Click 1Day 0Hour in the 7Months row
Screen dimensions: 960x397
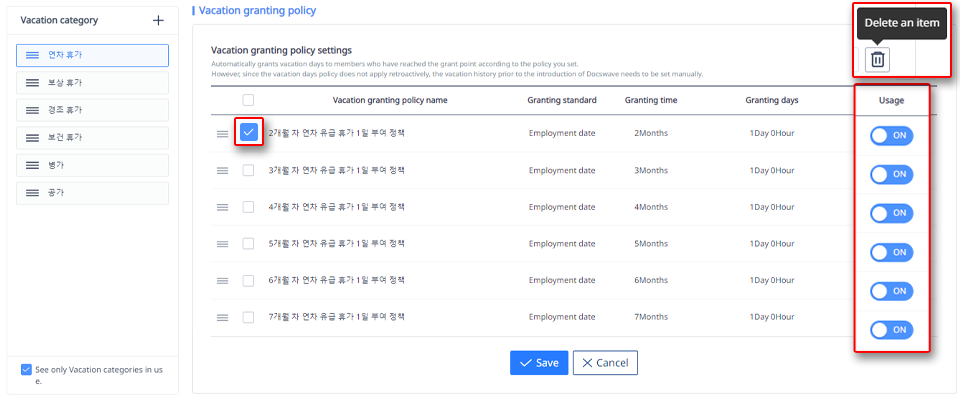[x=771, y=317]
